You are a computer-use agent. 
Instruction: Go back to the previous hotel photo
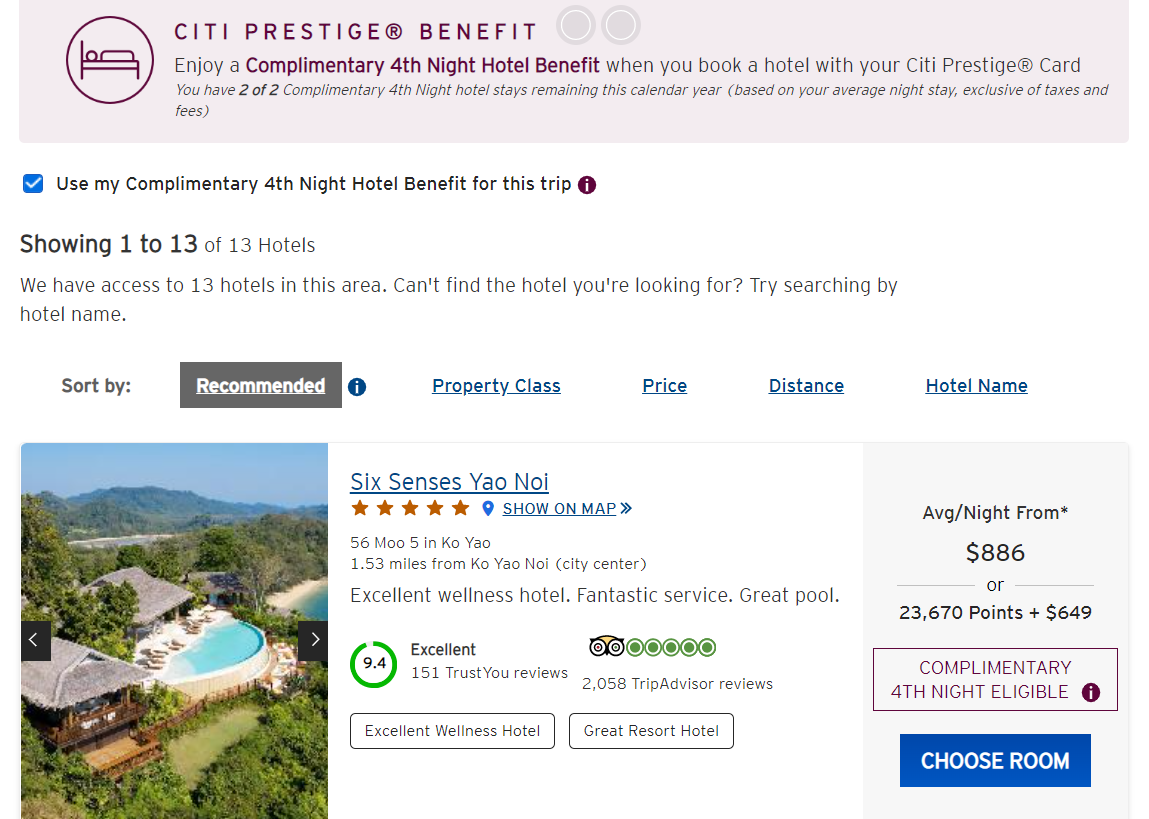[x=36, y=641]
